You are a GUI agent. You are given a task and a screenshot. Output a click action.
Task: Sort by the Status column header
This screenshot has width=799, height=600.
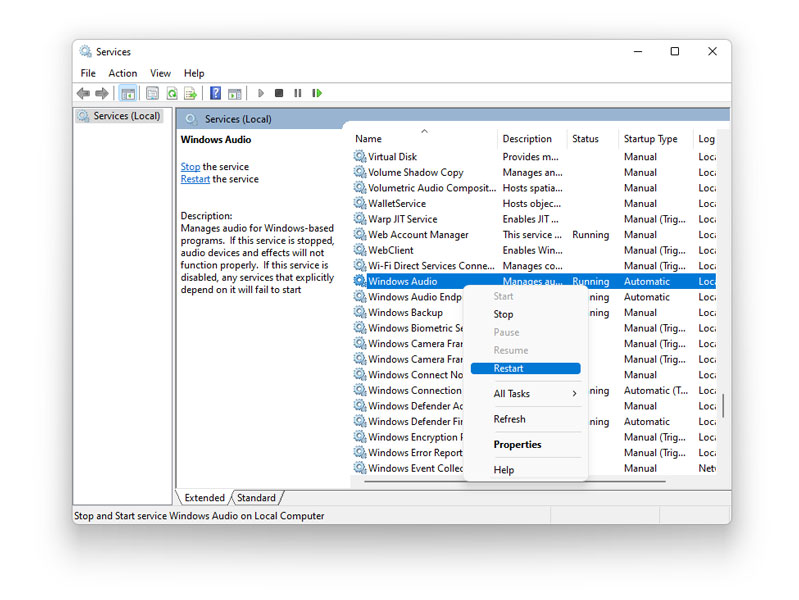(592, 139)
